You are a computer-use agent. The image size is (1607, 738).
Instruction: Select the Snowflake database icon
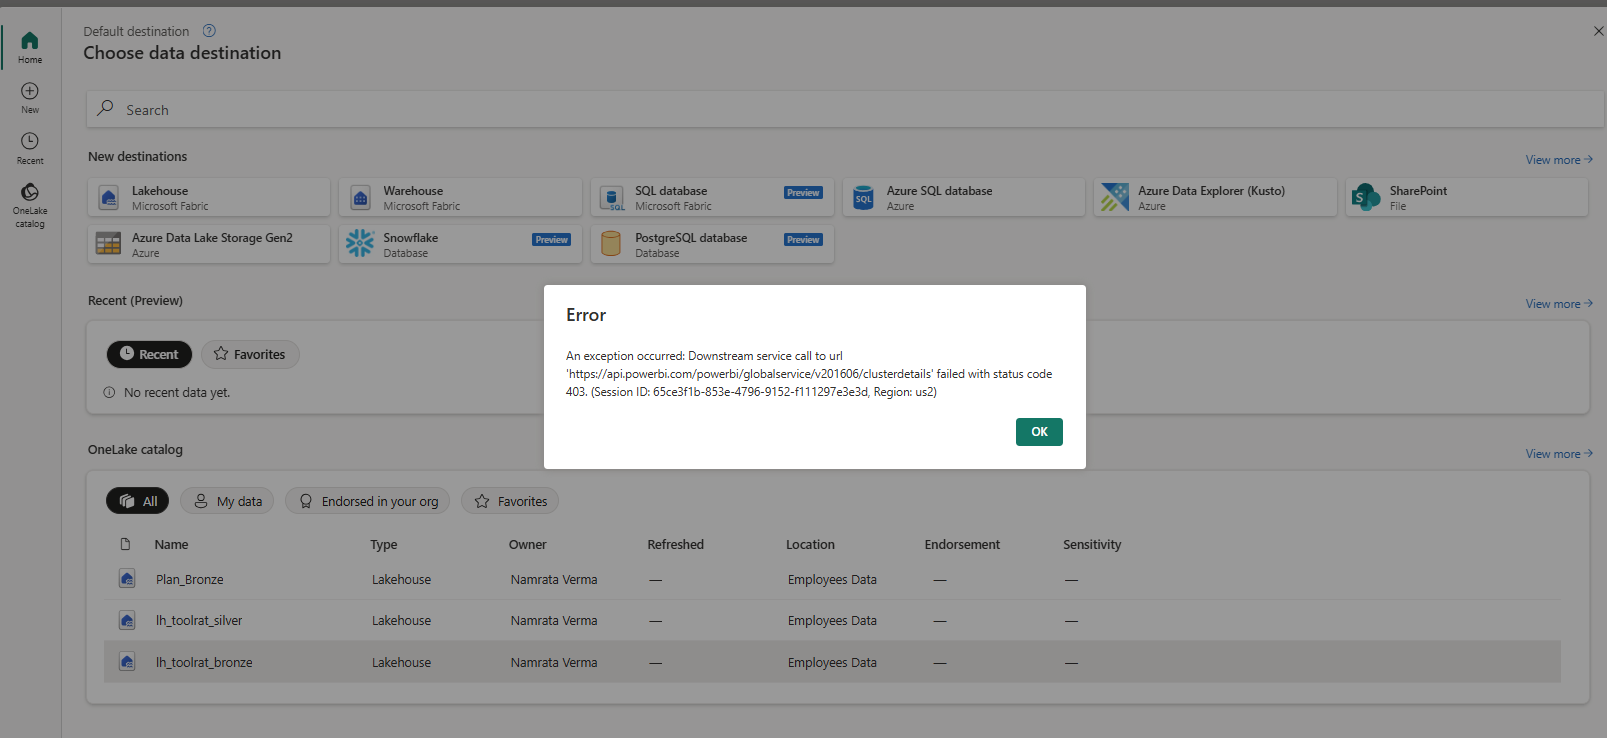click(360, 243)
